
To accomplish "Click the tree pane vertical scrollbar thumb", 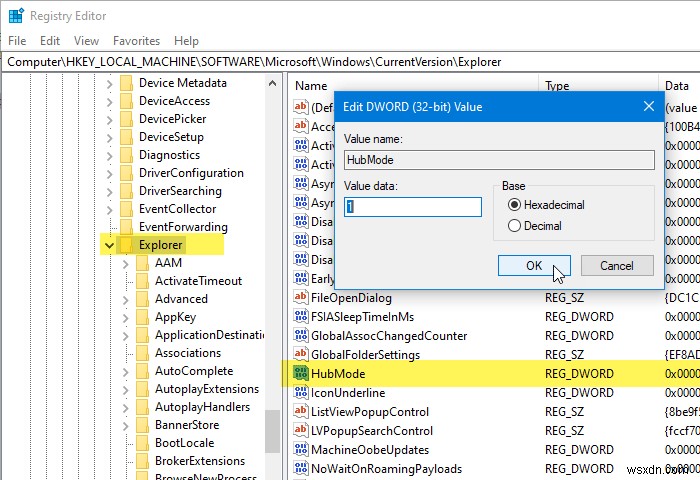I will (x=272, y=431).
